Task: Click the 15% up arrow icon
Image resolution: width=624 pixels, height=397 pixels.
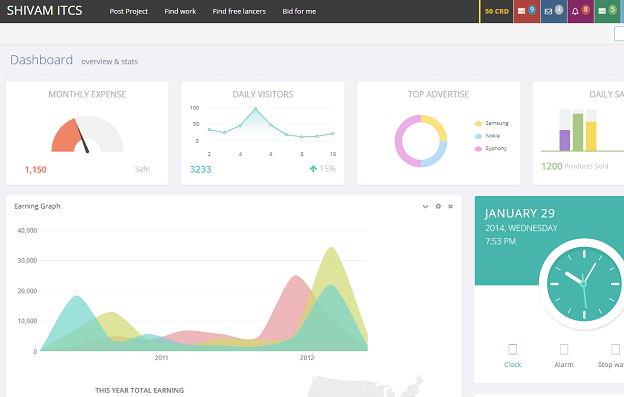Action: click(313, 169)
